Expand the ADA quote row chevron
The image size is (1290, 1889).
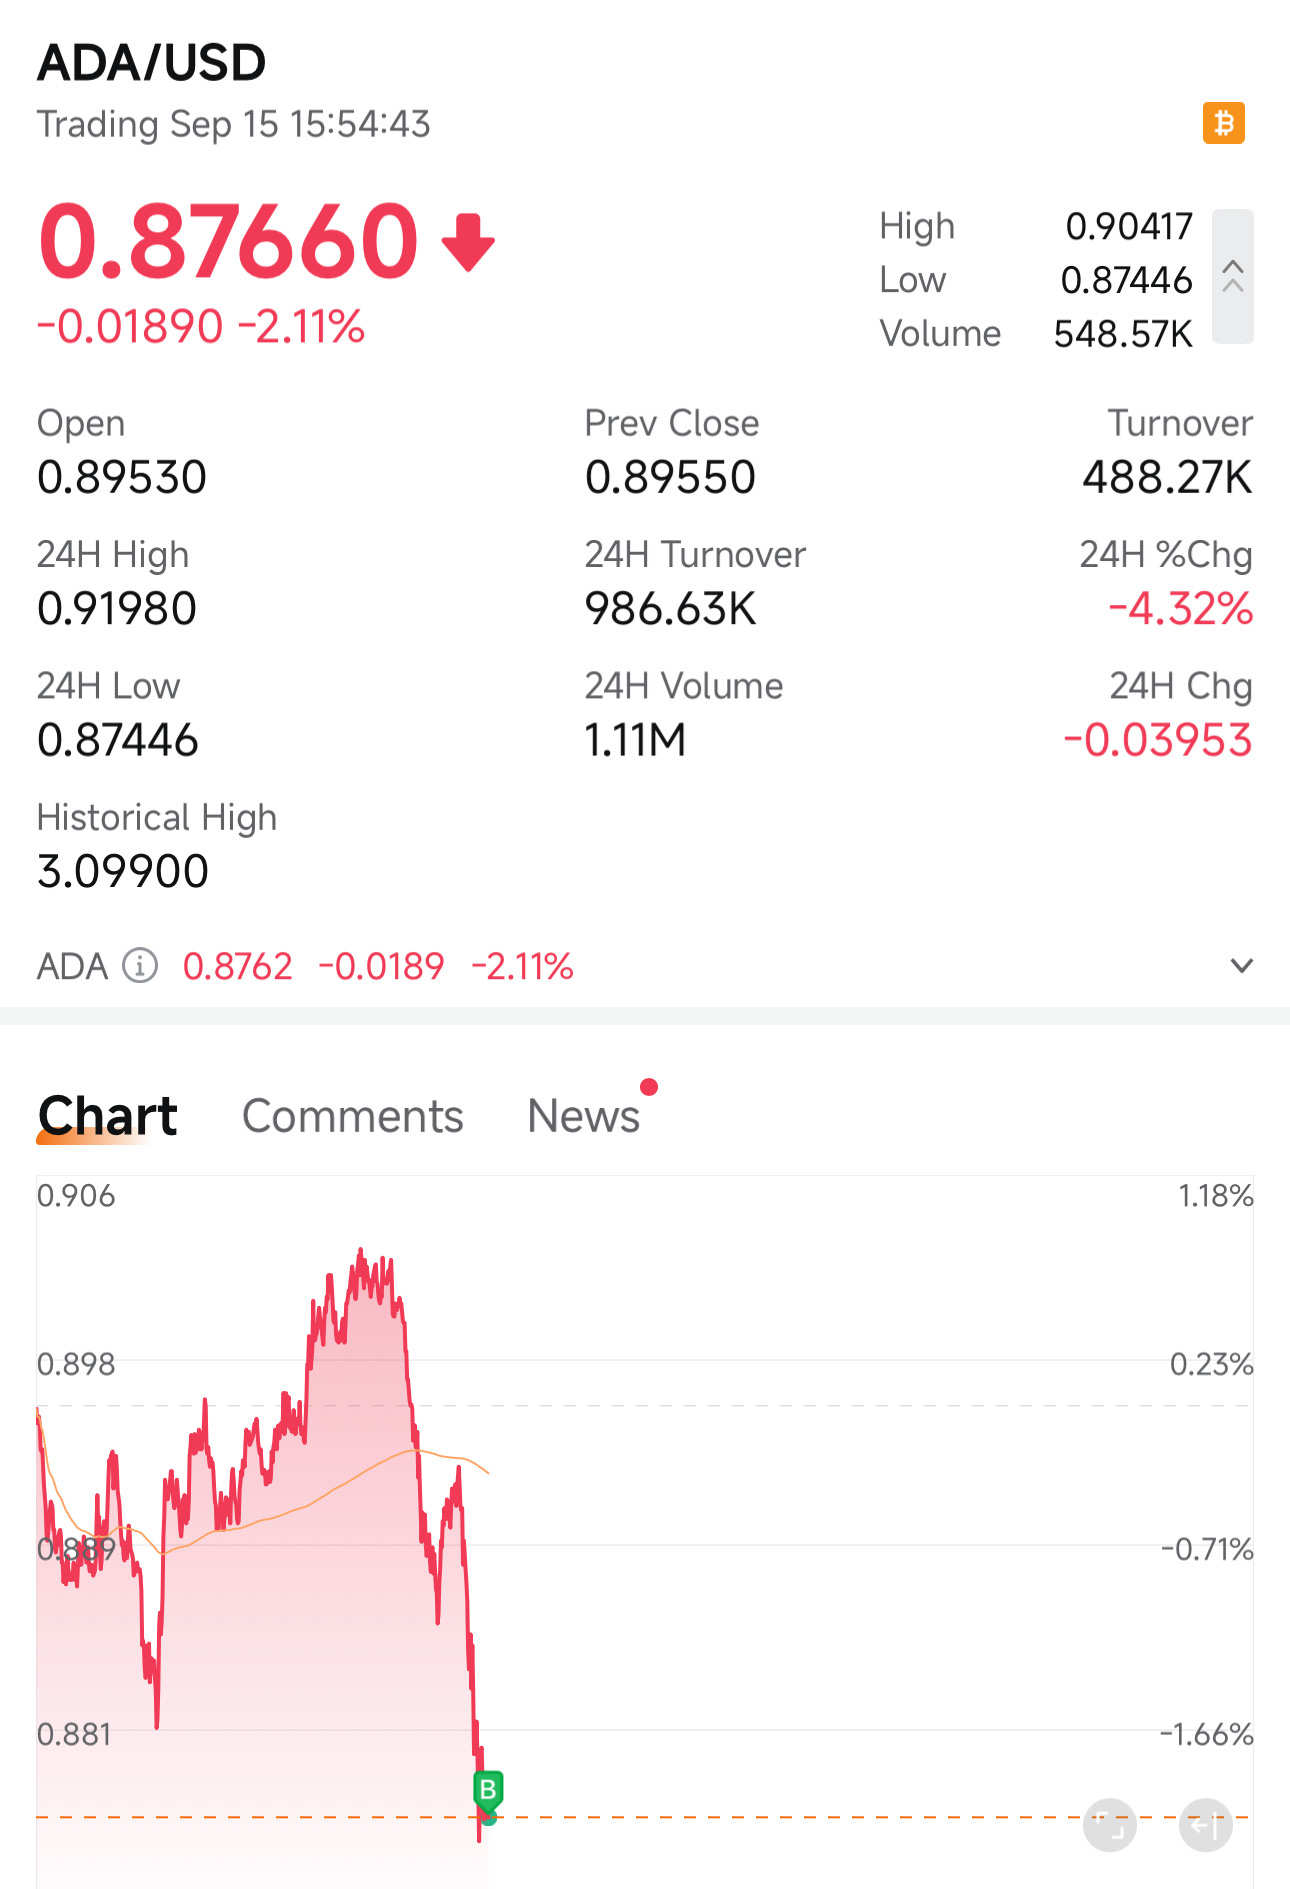click(x=1241, y=966)
